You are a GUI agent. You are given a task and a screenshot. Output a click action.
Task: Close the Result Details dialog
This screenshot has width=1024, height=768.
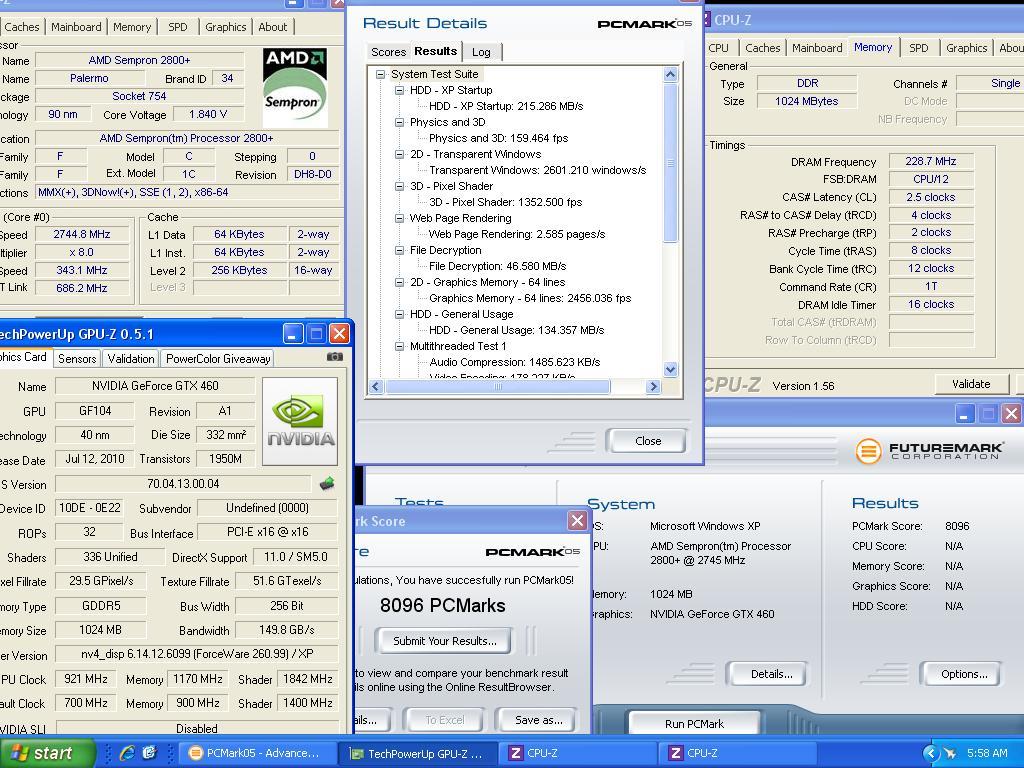point(647,441)
